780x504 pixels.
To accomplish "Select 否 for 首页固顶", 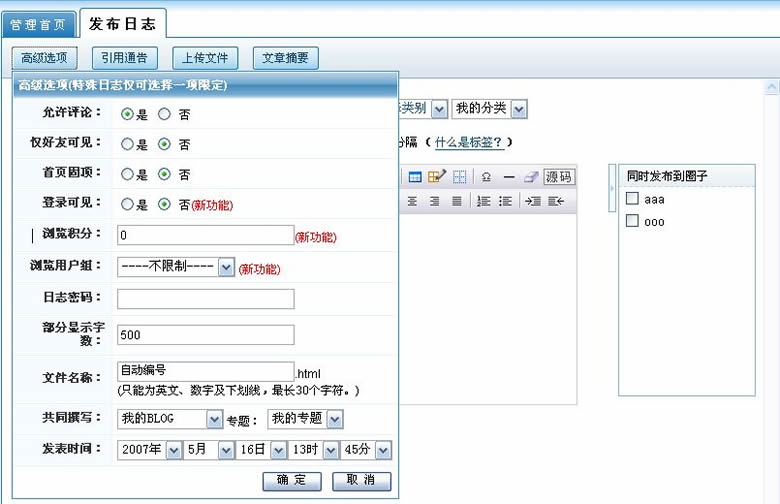I will click(x=164, y=174).
